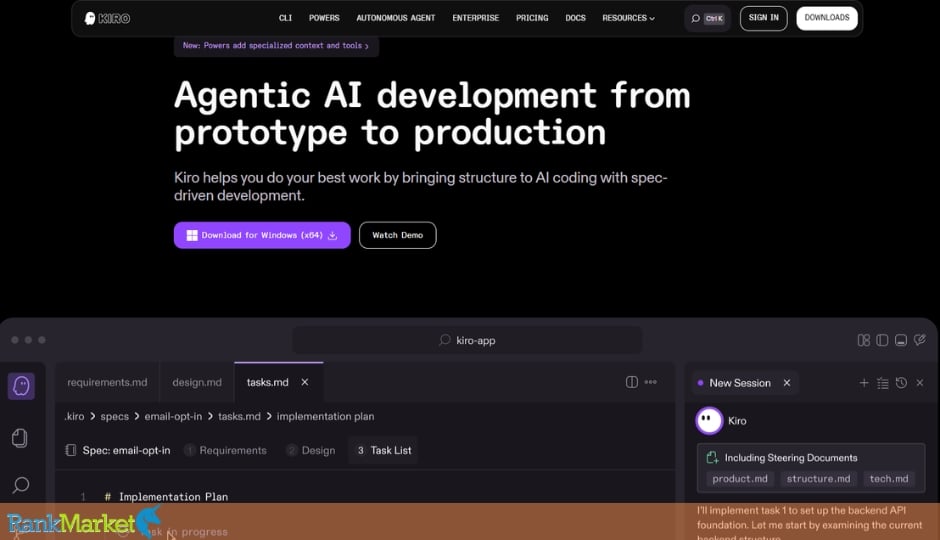Open the Search sidebar icon
Image resolution: width=940 pixels, height=540 pixels.
(21, 485)
